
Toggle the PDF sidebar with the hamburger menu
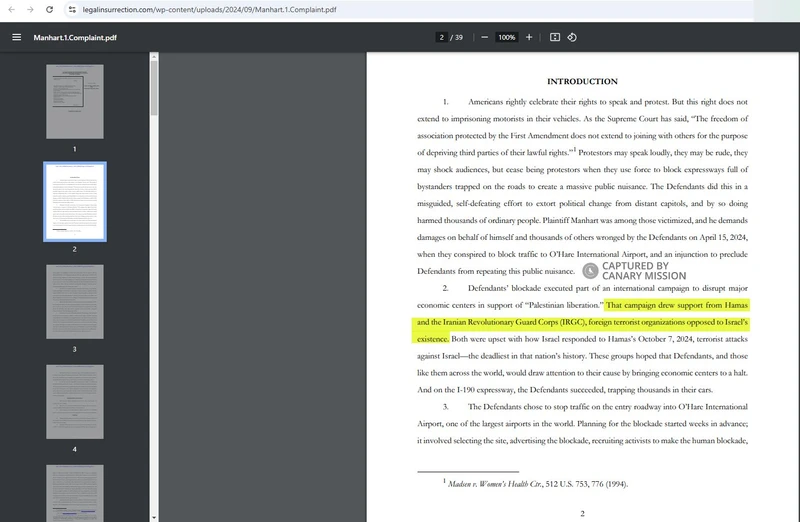pyautogui.click(x=16, y=37)
